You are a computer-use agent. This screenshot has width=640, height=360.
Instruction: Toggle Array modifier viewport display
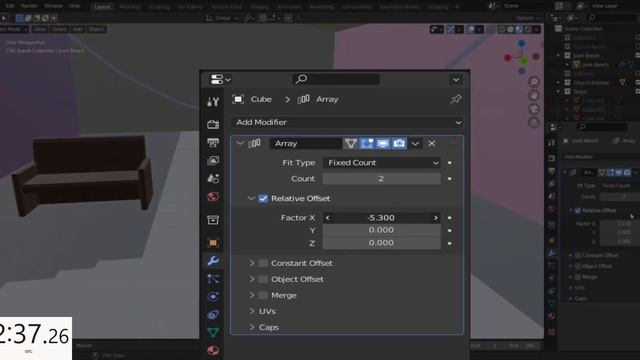[383, 143]
